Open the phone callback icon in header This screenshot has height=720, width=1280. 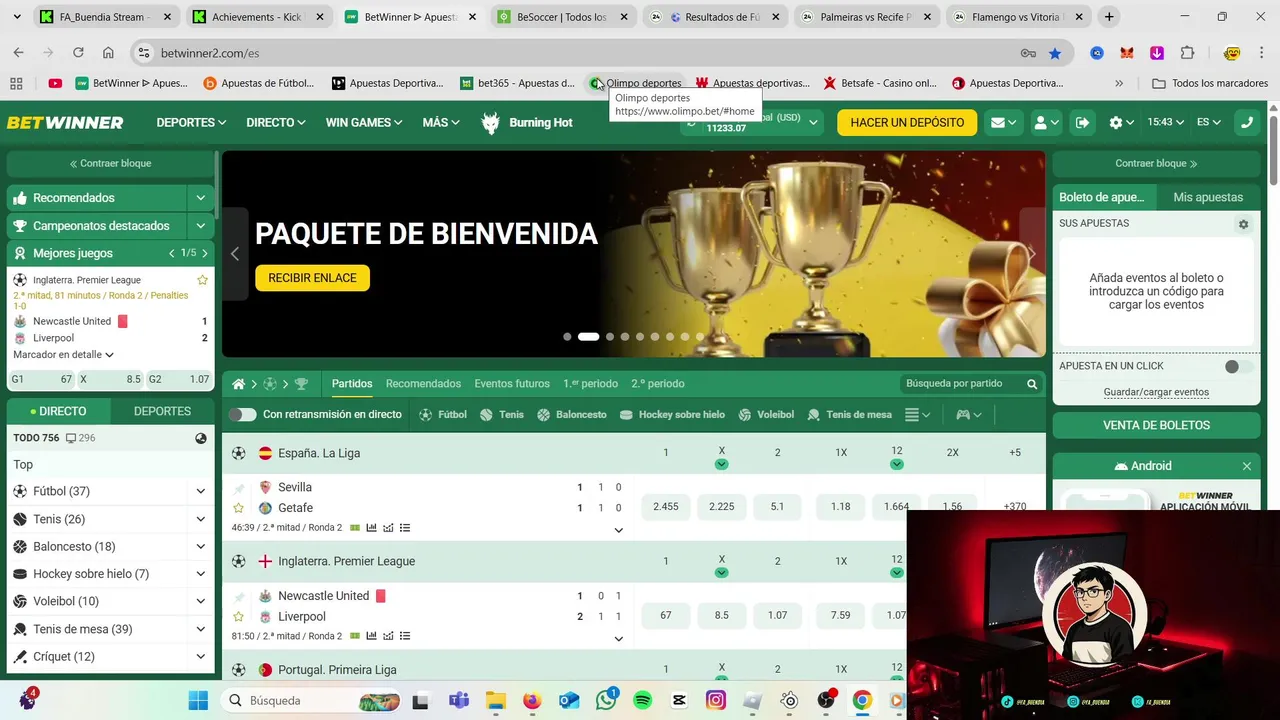pyautogui.click(x=1246, y=122)
